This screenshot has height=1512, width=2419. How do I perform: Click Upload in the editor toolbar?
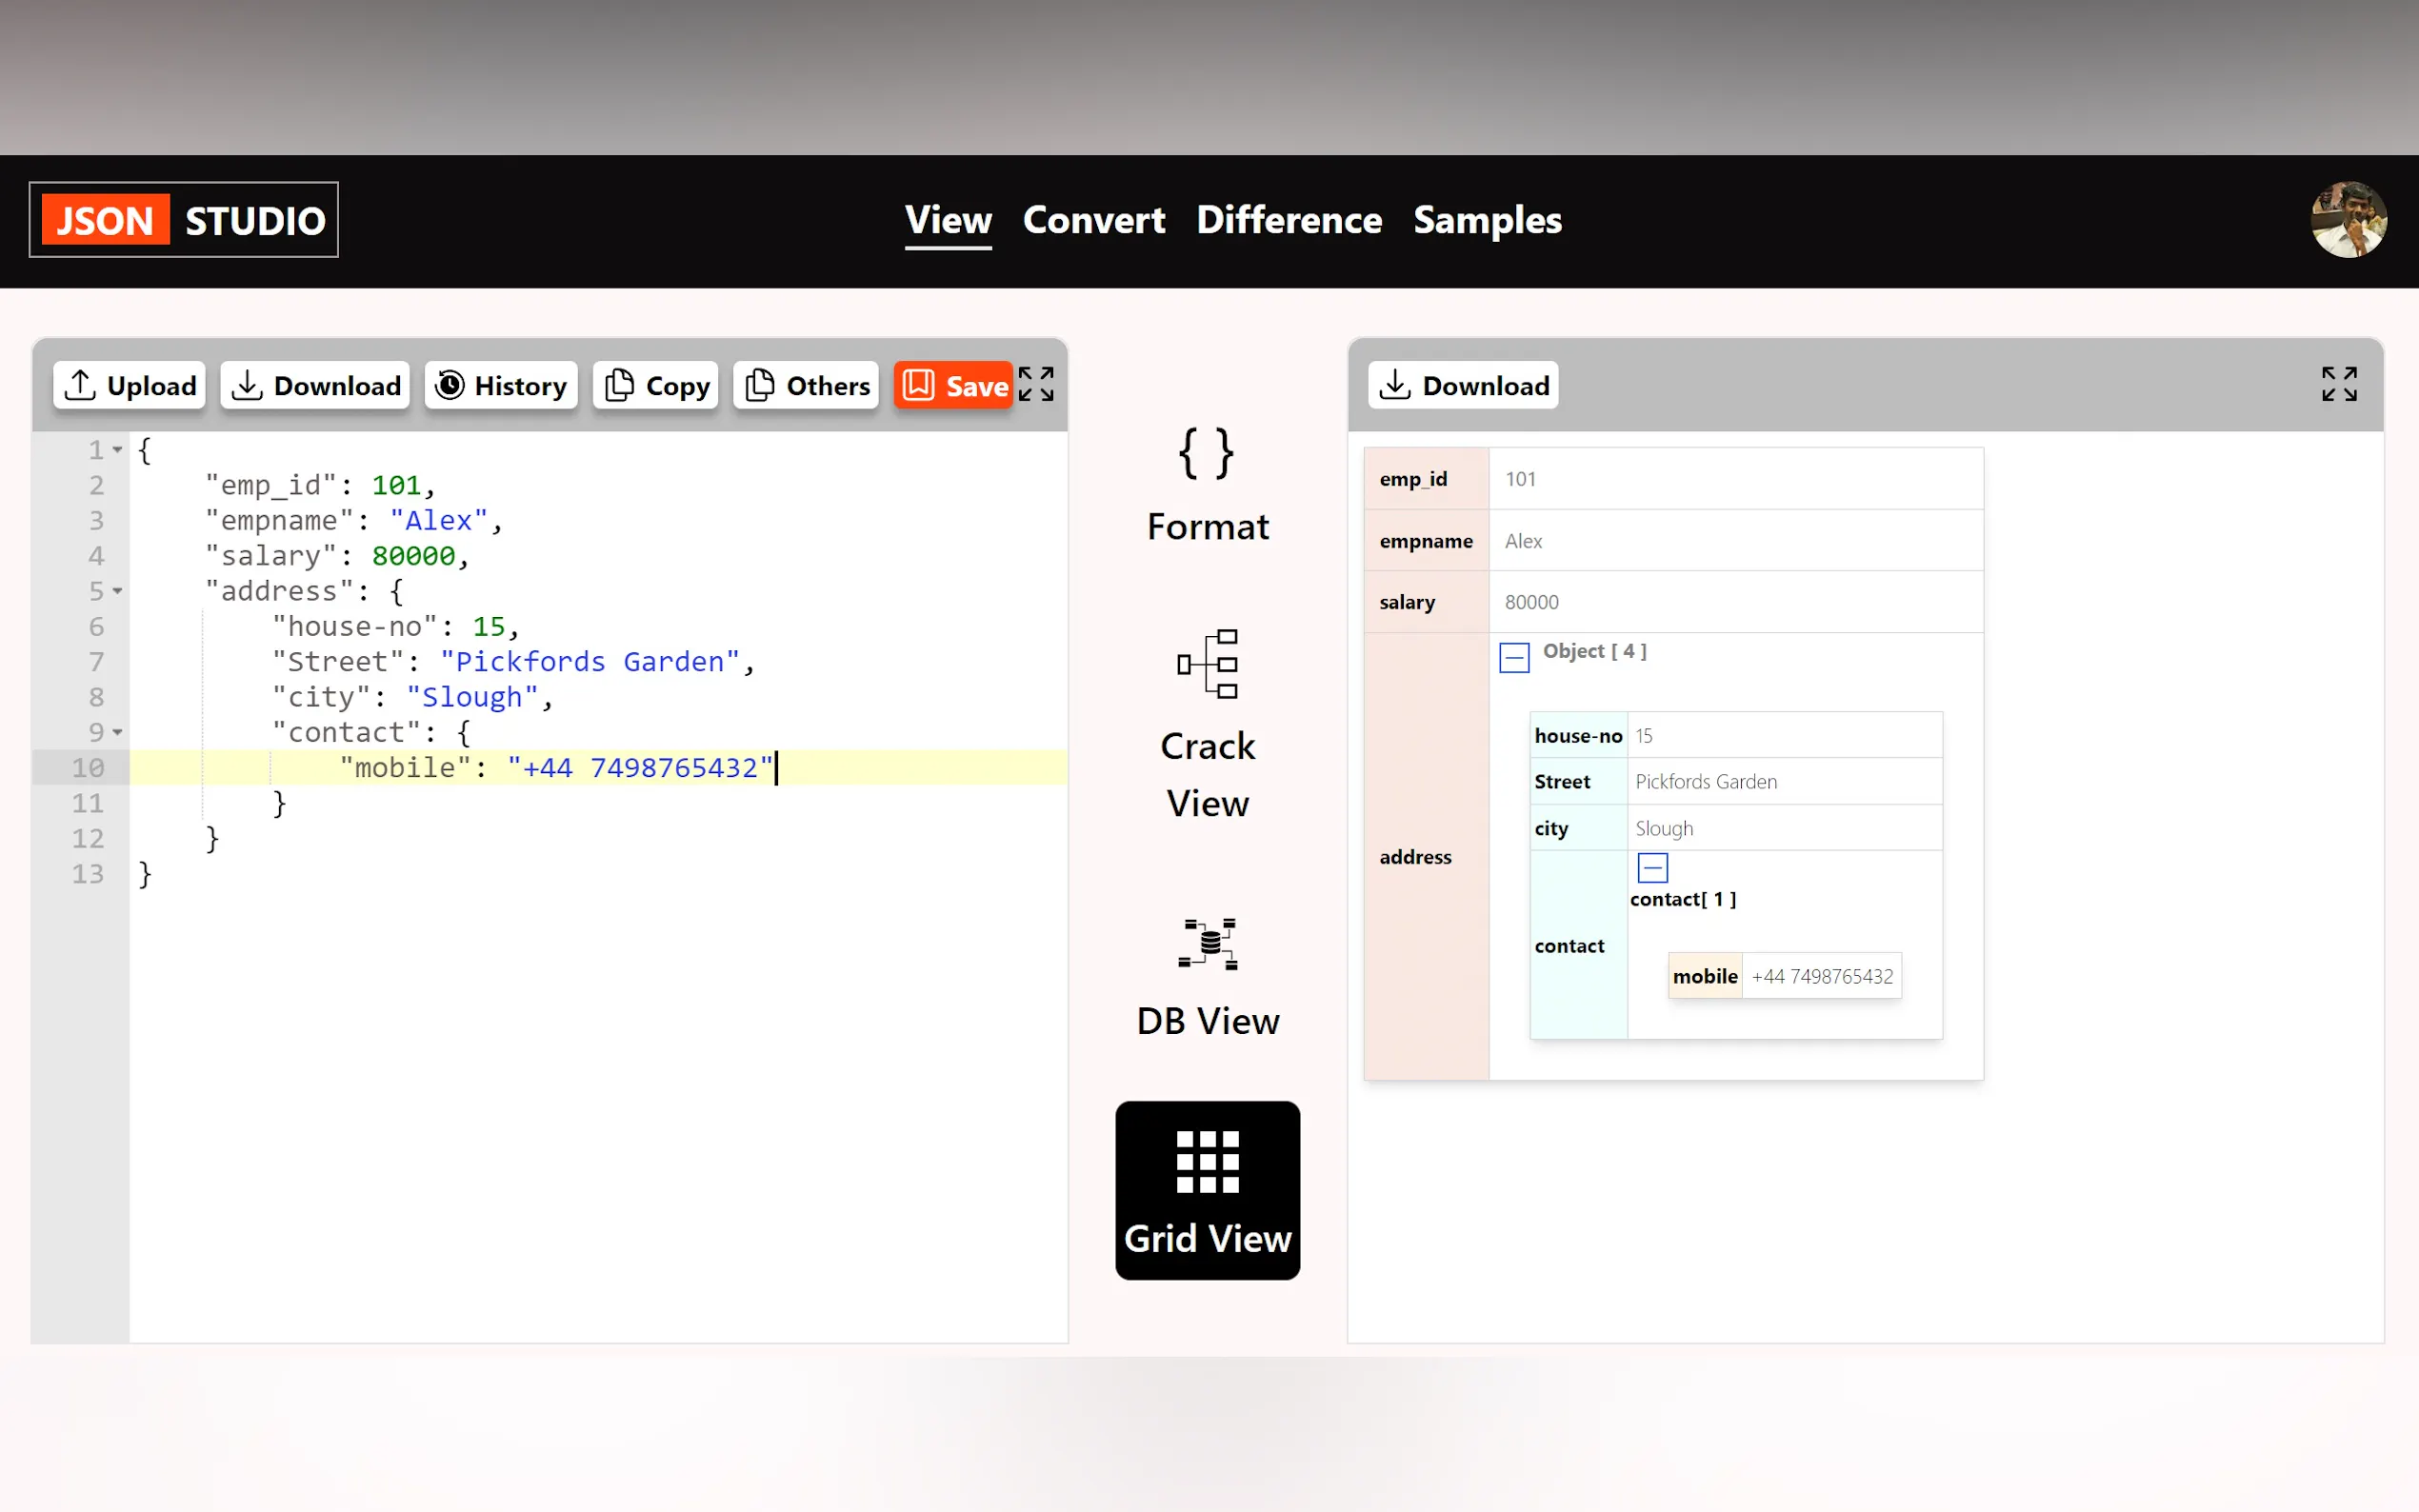coord(130,385)
